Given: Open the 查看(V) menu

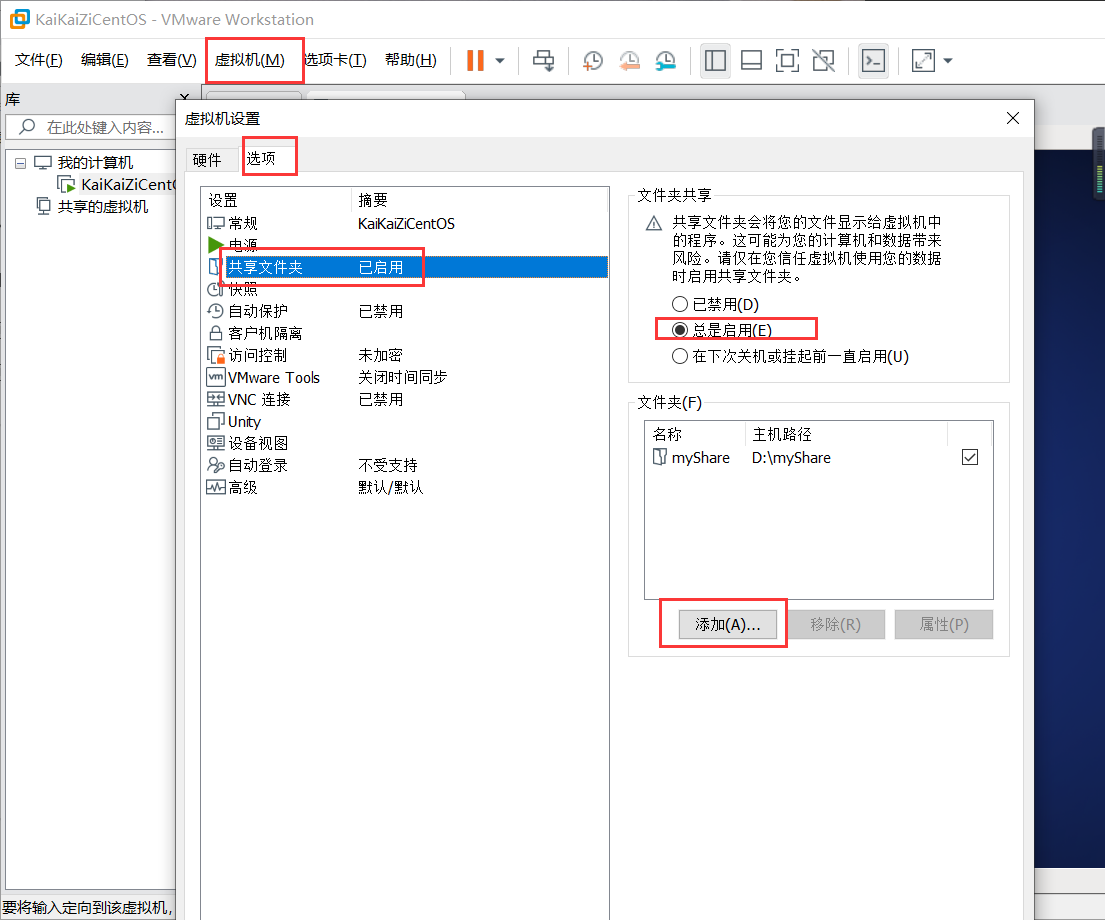Looking at the screenshot, I should 171,60.
